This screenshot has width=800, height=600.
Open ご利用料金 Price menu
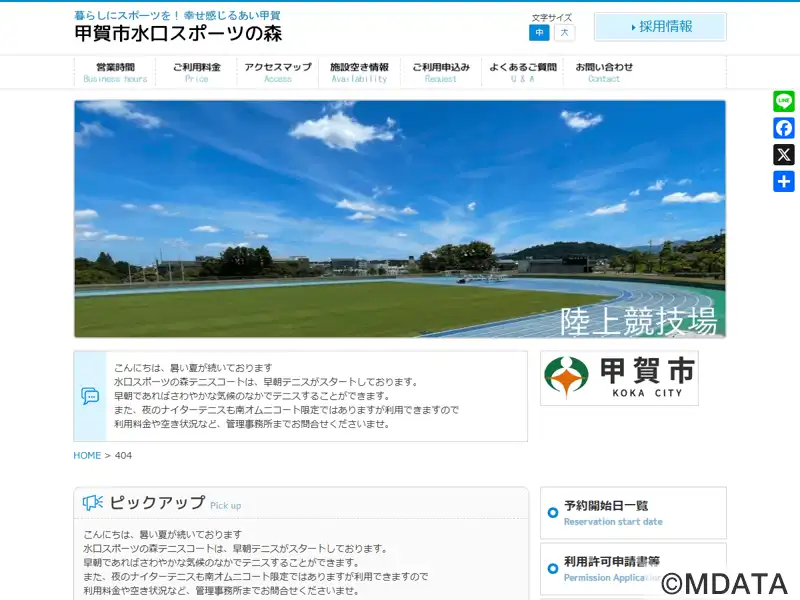click(196, 72)
